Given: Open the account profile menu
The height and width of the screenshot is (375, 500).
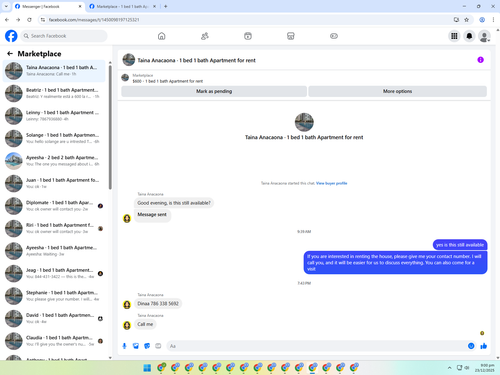Looking at the screenshot, I should tap(484, 36).
